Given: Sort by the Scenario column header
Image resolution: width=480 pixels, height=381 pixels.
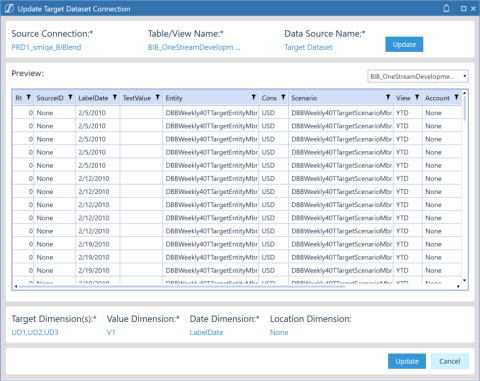Looking at the screenshot, I should (x=304, y=98).
